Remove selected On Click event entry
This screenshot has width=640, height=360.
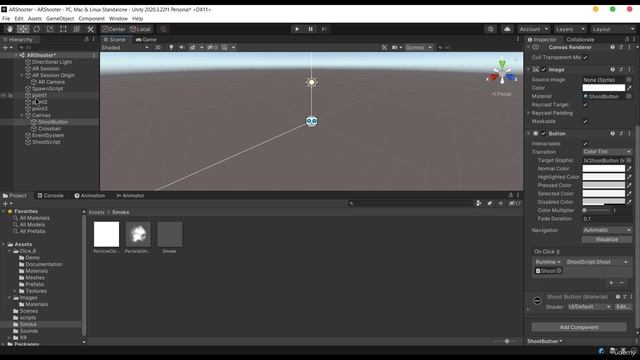(x=622, y=282)
